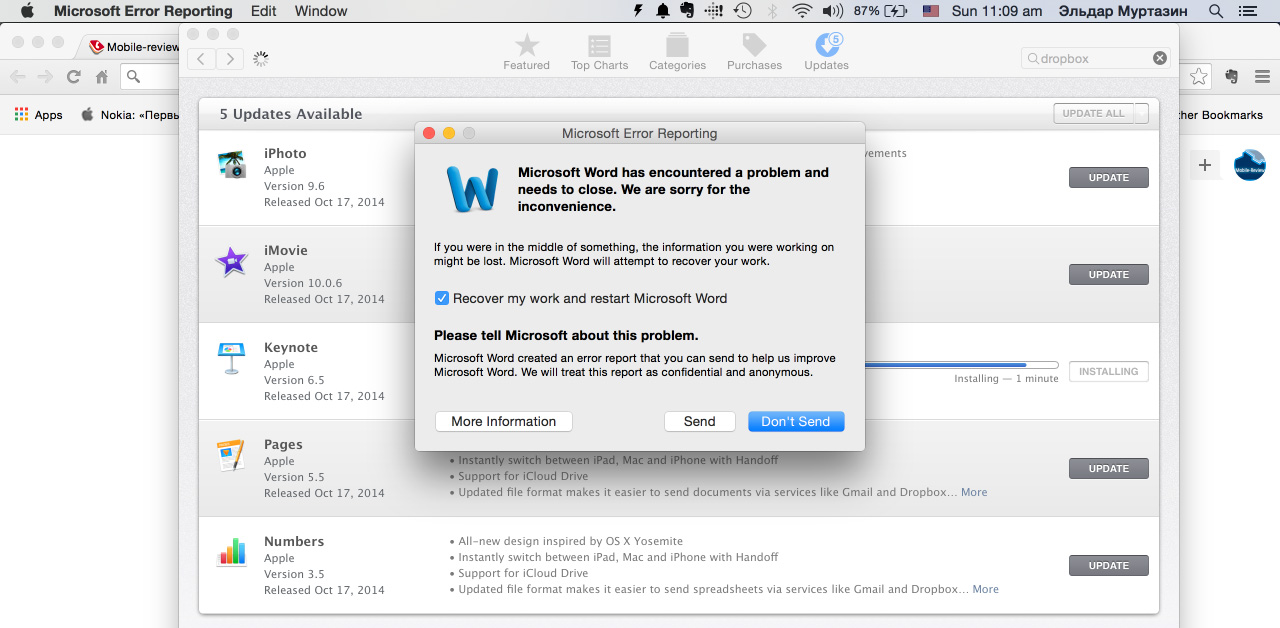The width and height of the screenshot is (1280, 628).
Task: Expand the Update All dropdown arrow
Action: coord(1141,114)
